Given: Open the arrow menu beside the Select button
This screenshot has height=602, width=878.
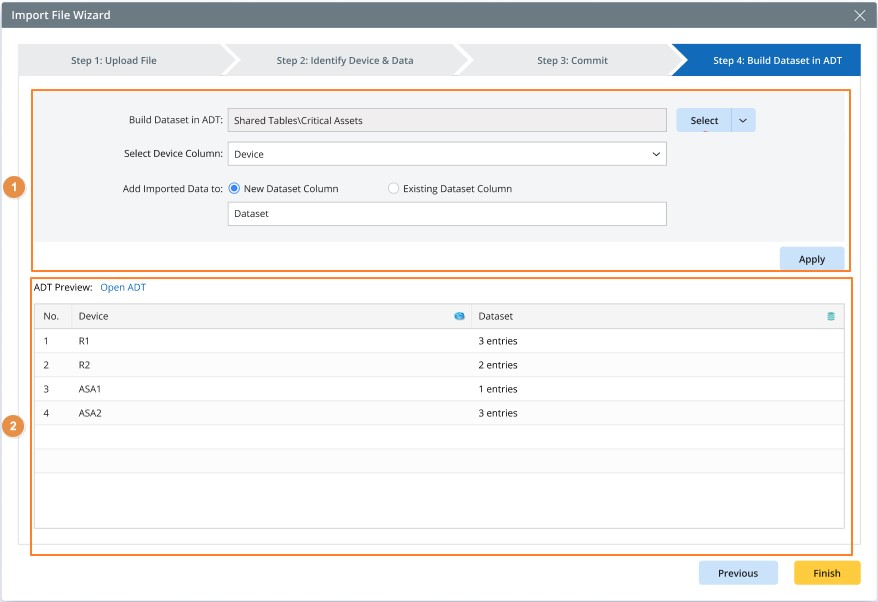Looking at the screenshot, I should (x=743, y=120).
